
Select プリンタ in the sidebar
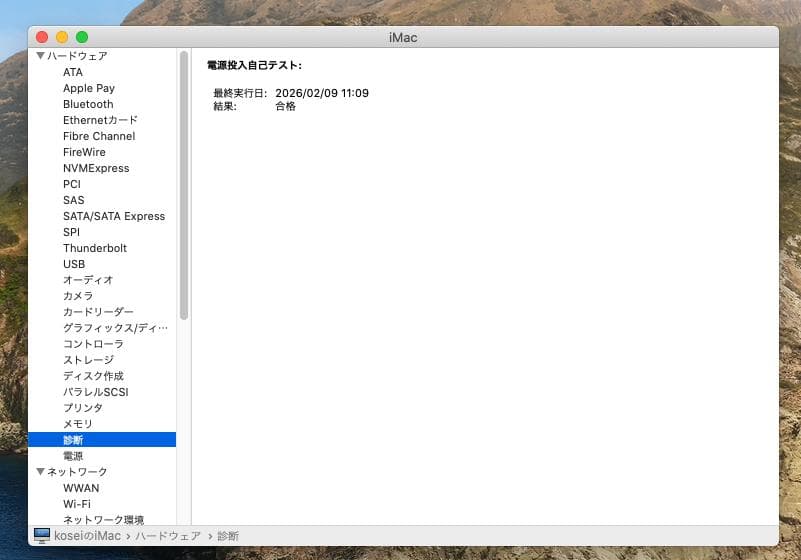(x=83, y=408)
